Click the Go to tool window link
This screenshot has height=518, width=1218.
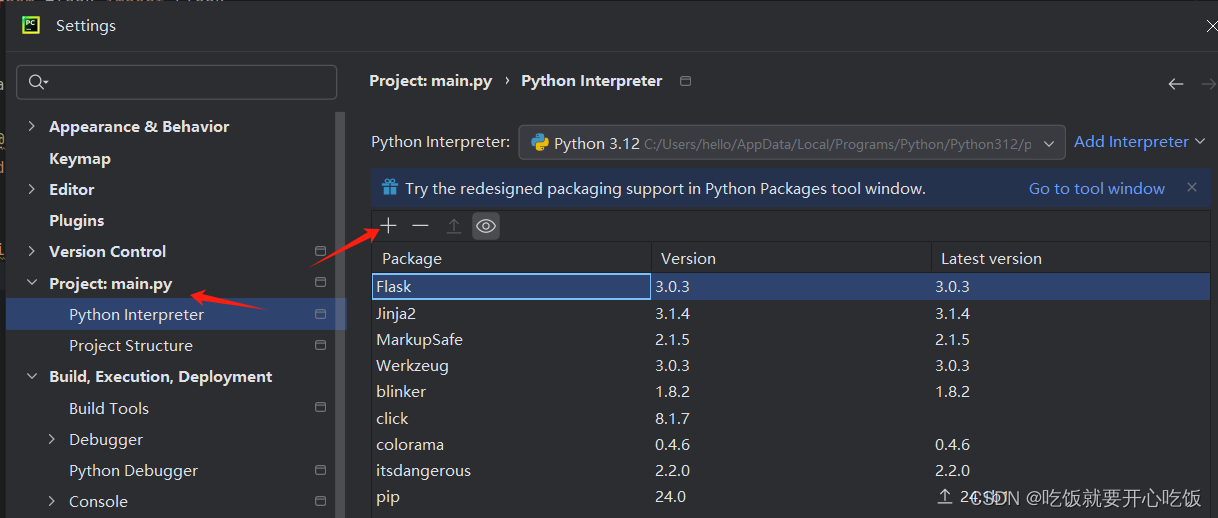pos(1097,188)
